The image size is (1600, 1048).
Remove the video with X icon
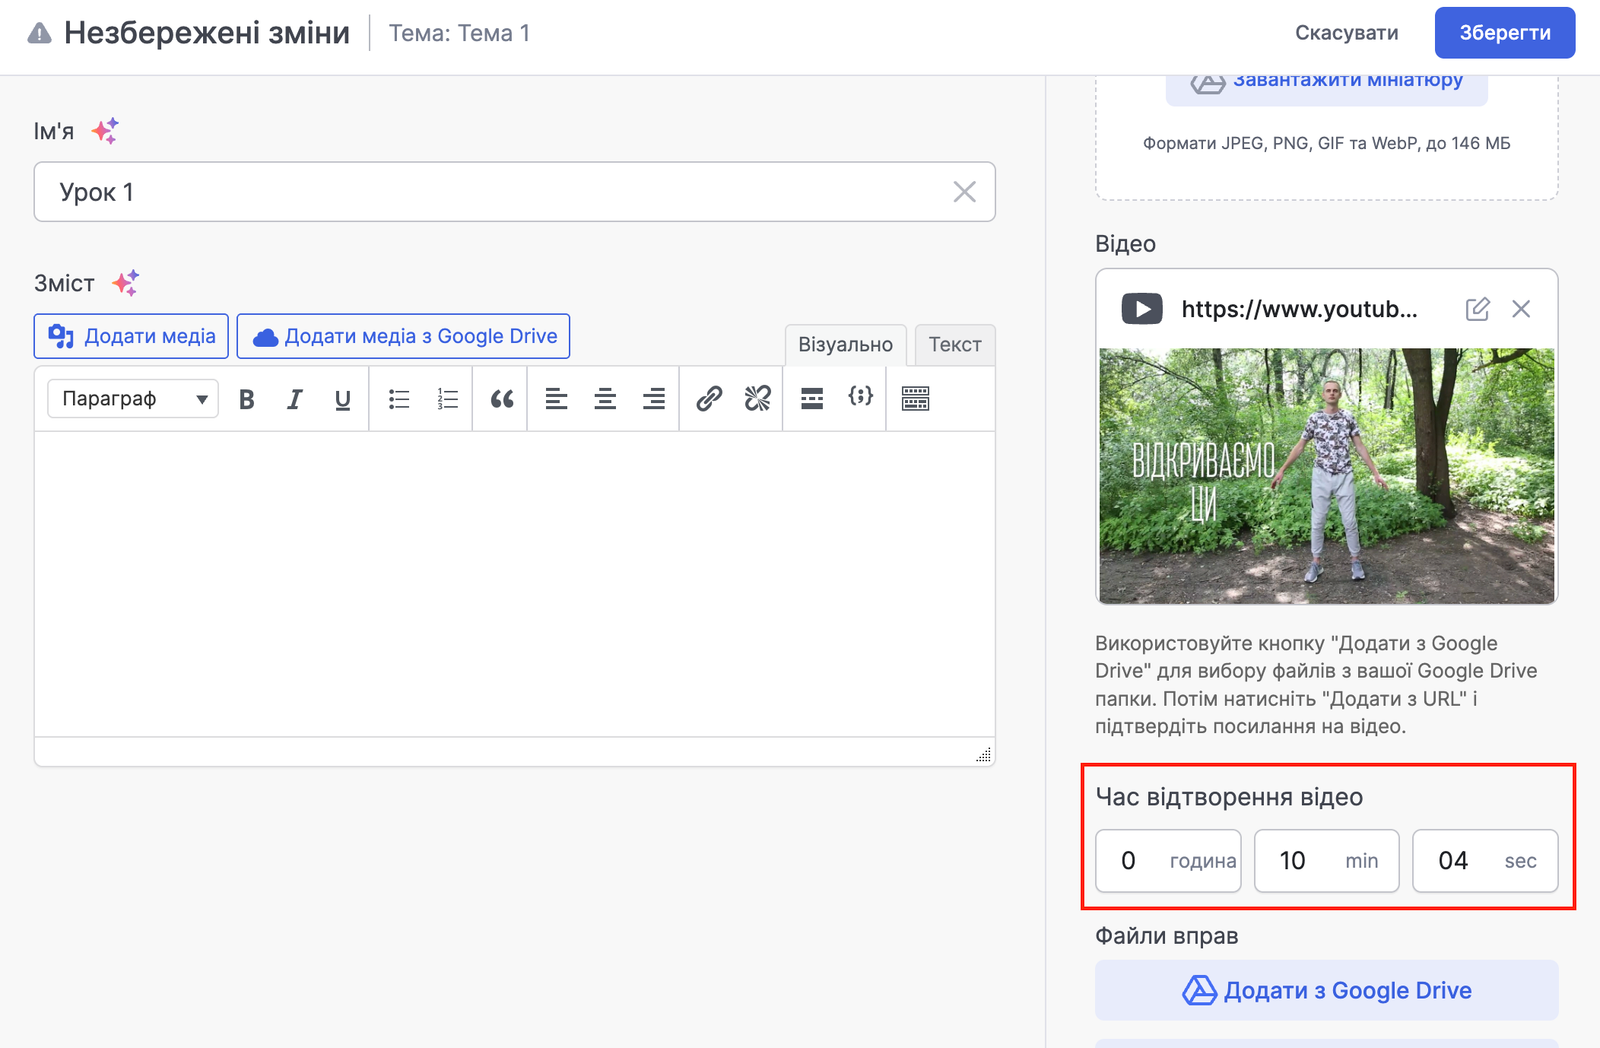pos(1521,309)
